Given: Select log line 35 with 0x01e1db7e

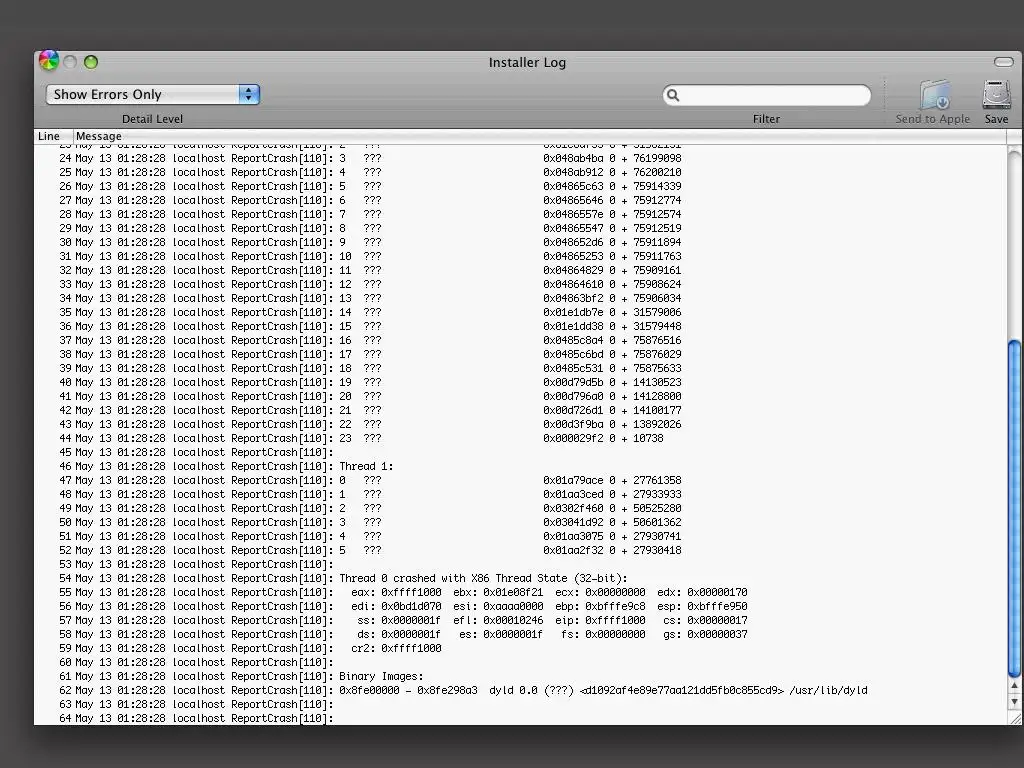Looking at the screenshot, I should [x=520, y=312].
